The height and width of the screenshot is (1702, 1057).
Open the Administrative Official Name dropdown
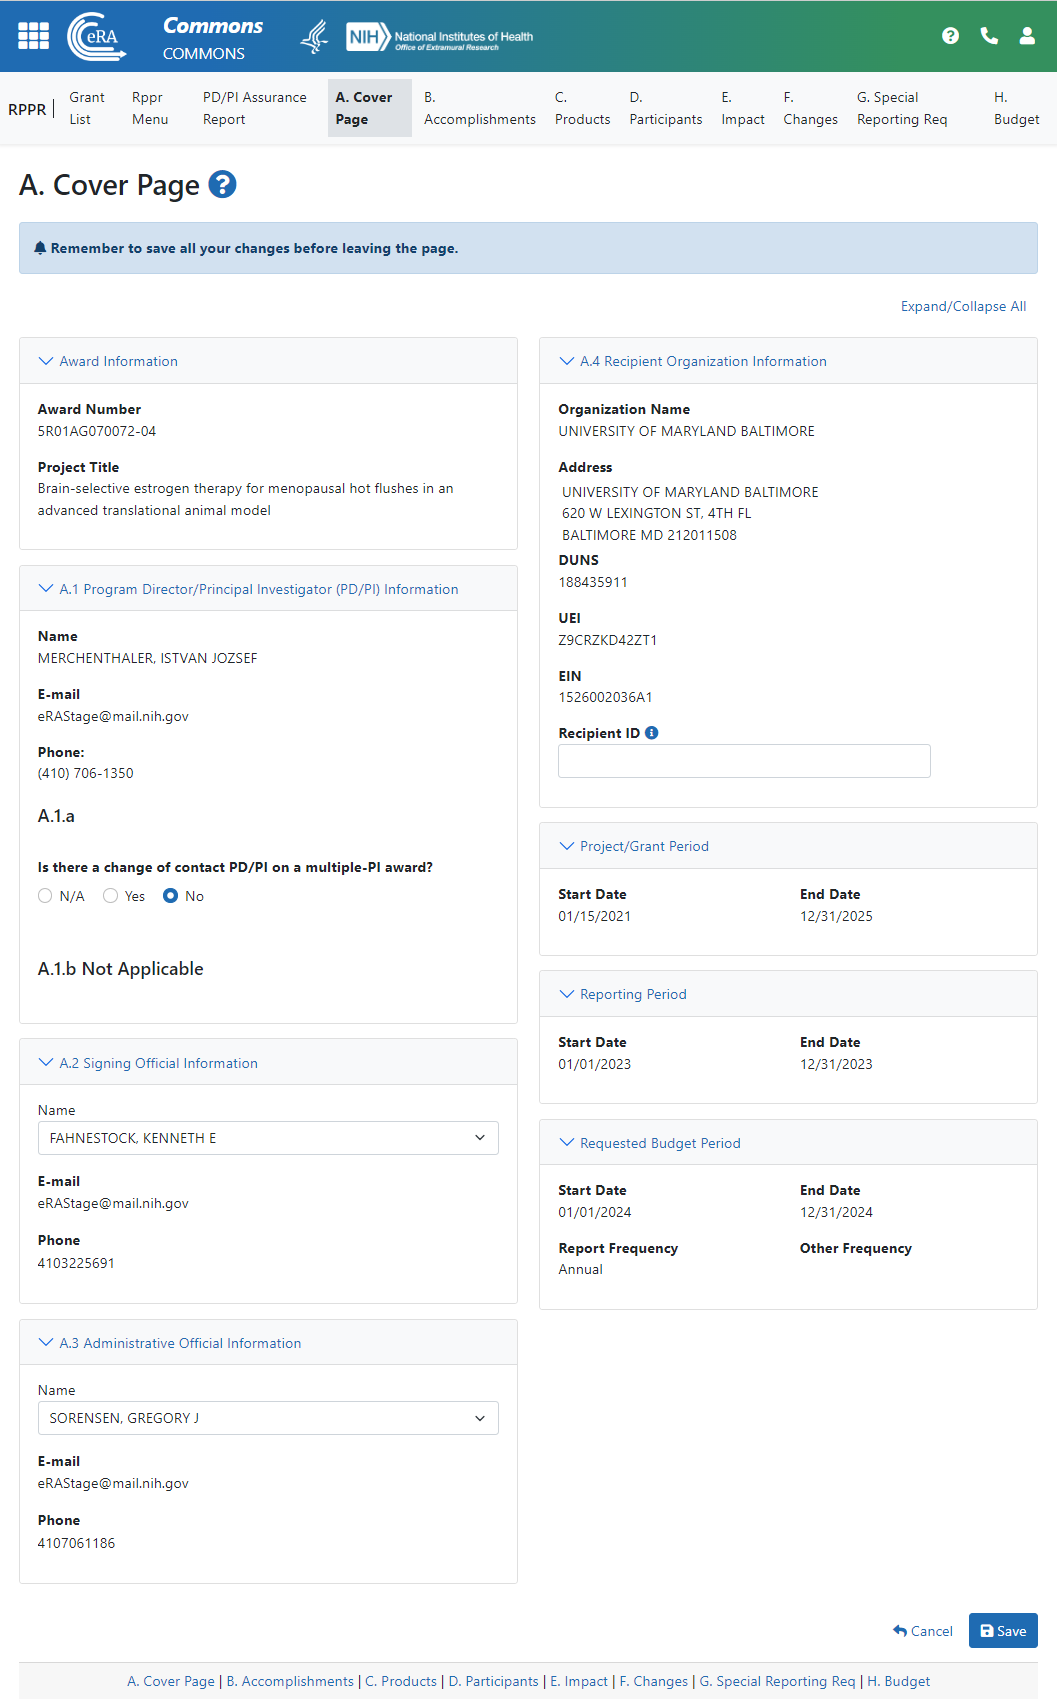(268, 1418)
